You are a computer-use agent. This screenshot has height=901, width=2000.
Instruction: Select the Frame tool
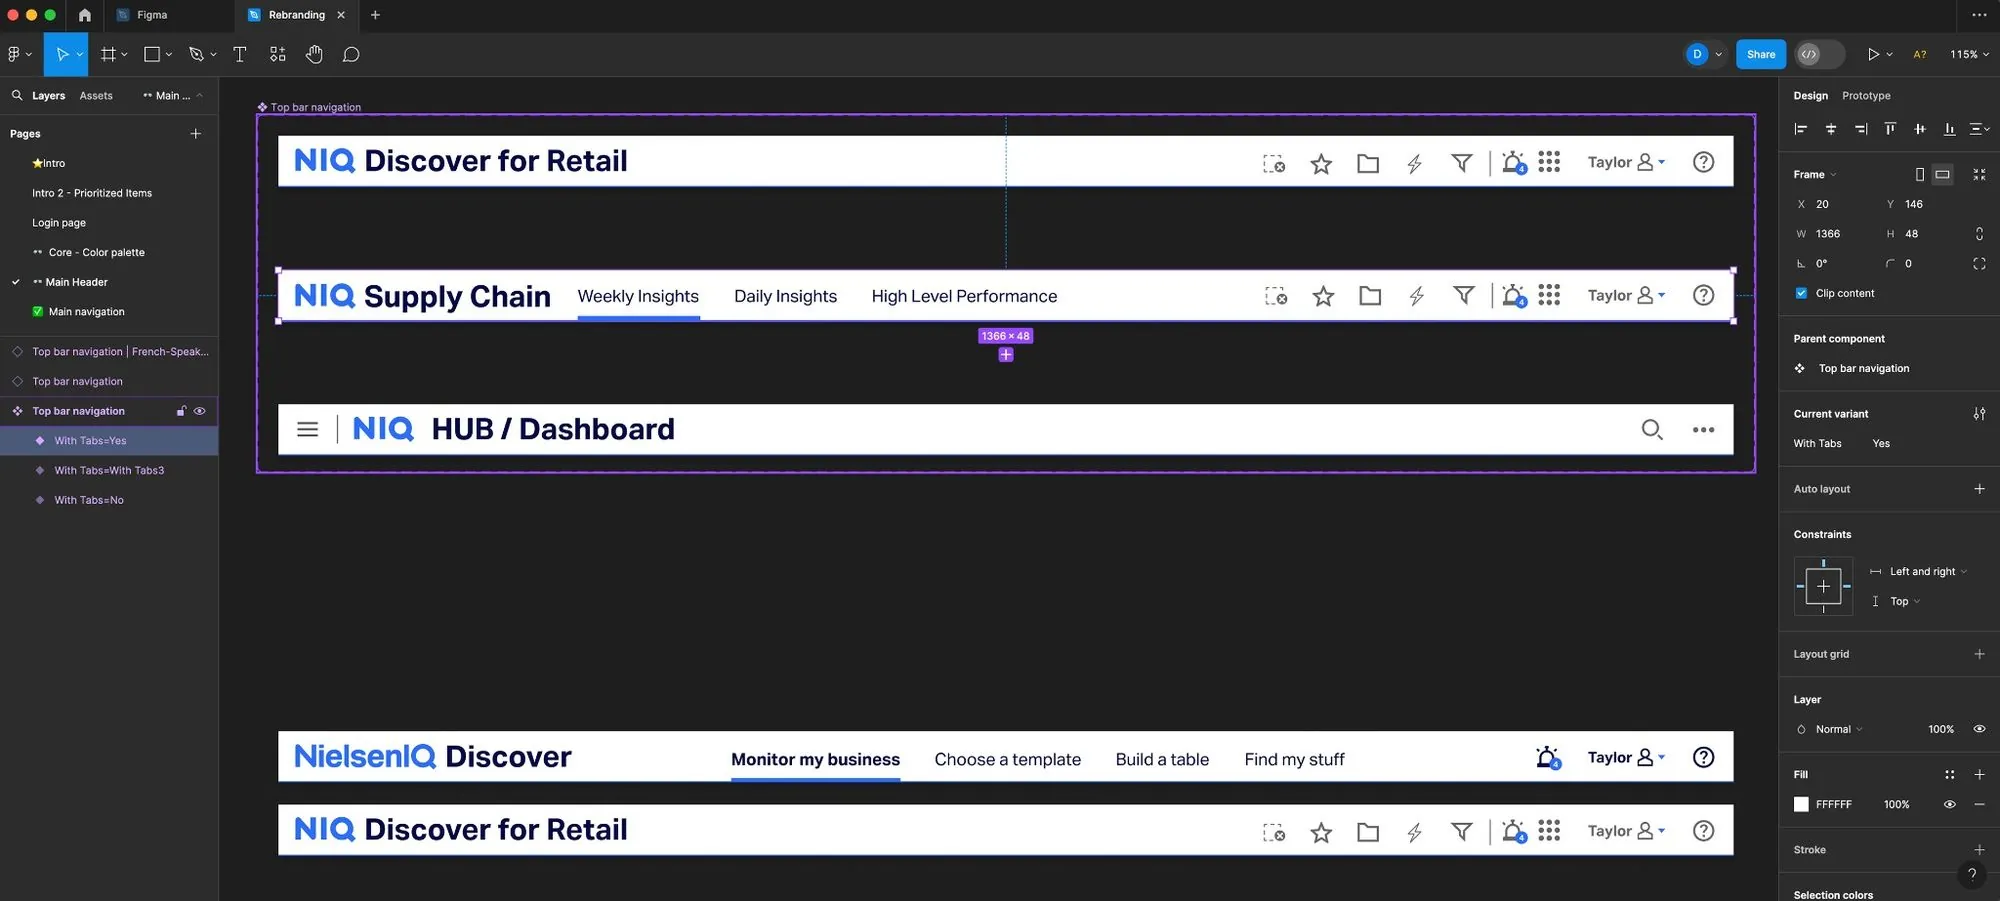108,54
